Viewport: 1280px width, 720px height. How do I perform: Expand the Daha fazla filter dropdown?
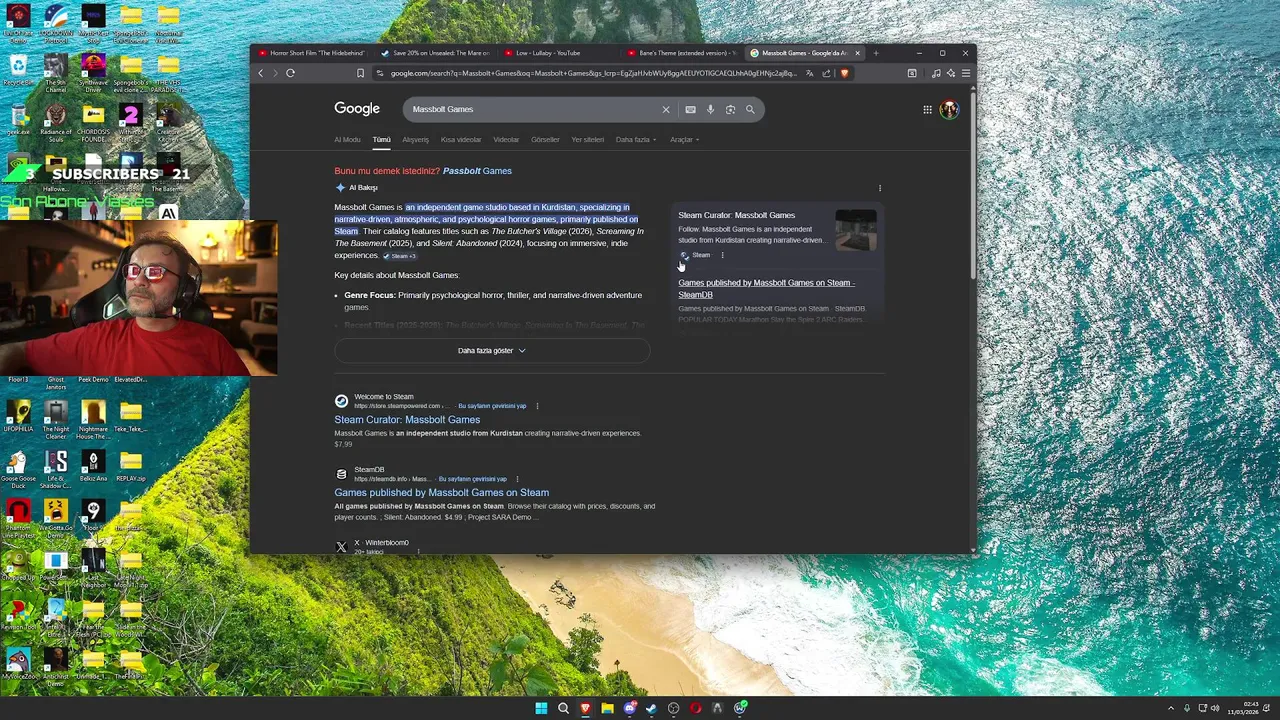[x=636, y=140]
